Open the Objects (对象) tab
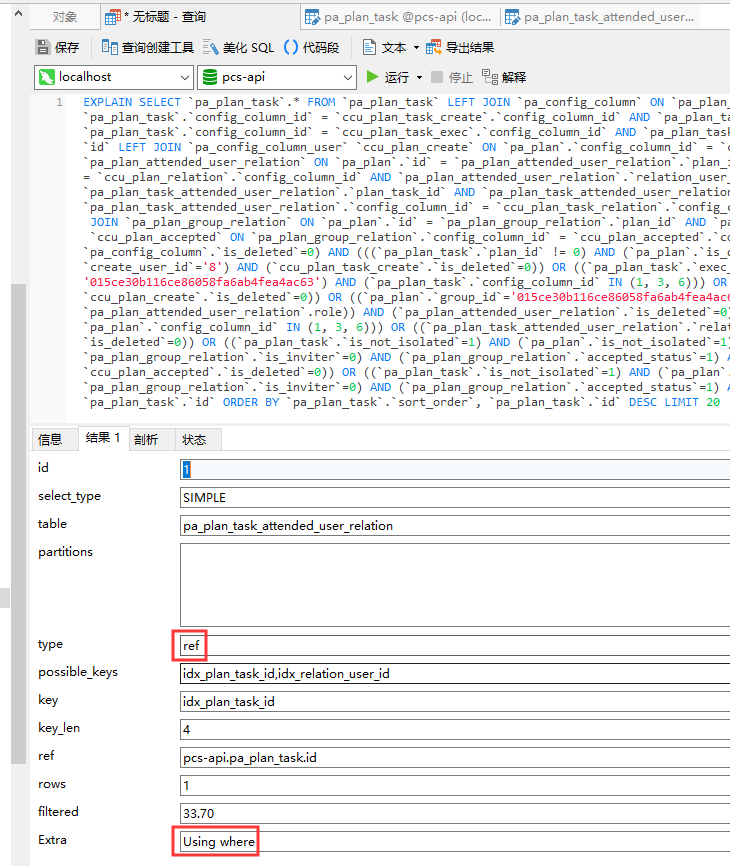This screenshot has height=866, width=730. point(64,17)
